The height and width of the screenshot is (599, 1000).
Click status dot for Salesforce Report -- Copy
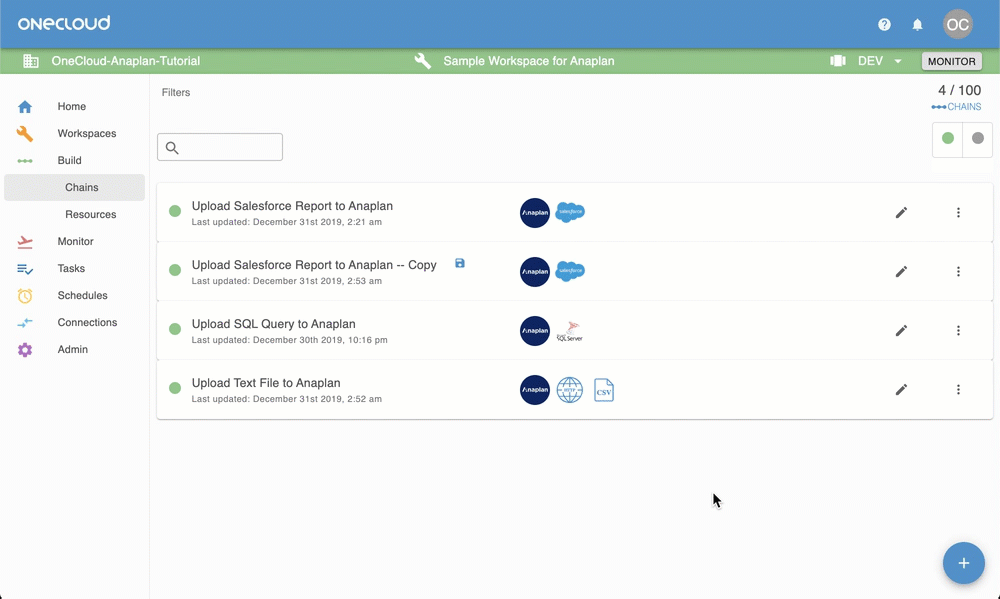175,270
